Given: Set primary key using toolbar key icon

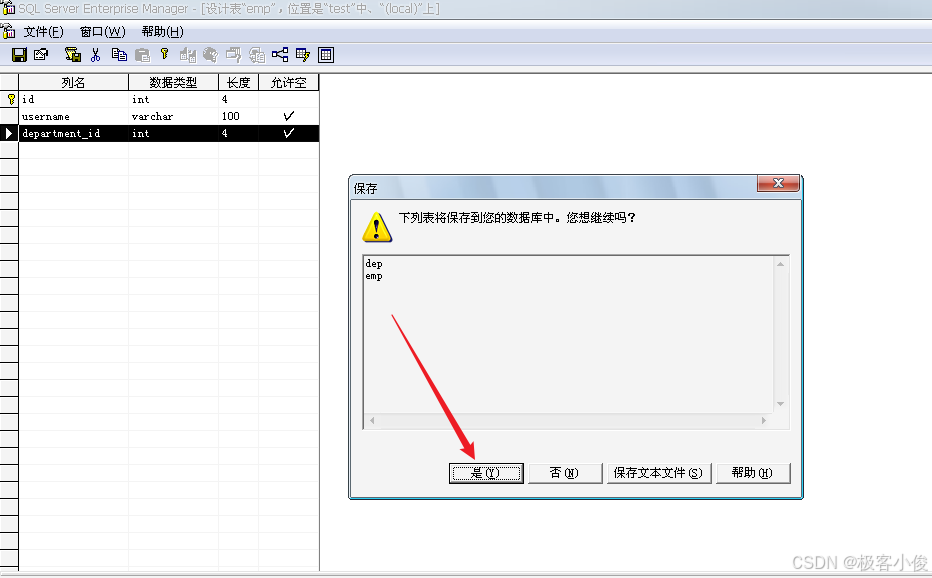Looking at the screenshot, I should pos(165,55).
